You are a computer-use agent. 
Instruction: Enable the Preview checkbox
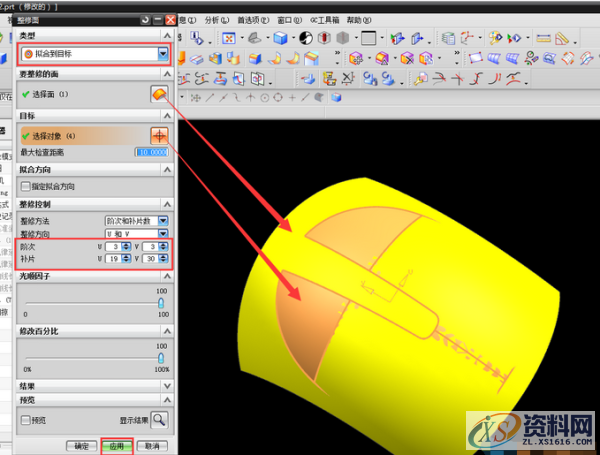coord(27,421)
